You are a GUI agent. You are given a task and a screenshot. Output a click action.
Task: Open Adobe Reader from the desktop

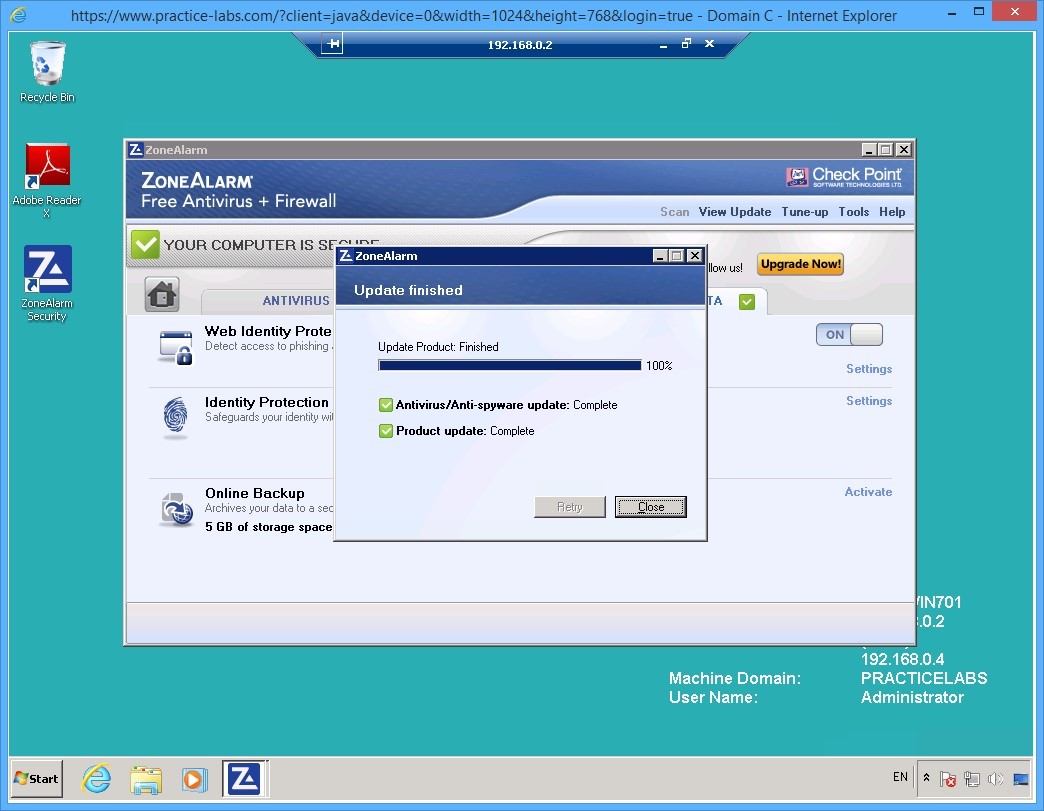pos(46,163)
